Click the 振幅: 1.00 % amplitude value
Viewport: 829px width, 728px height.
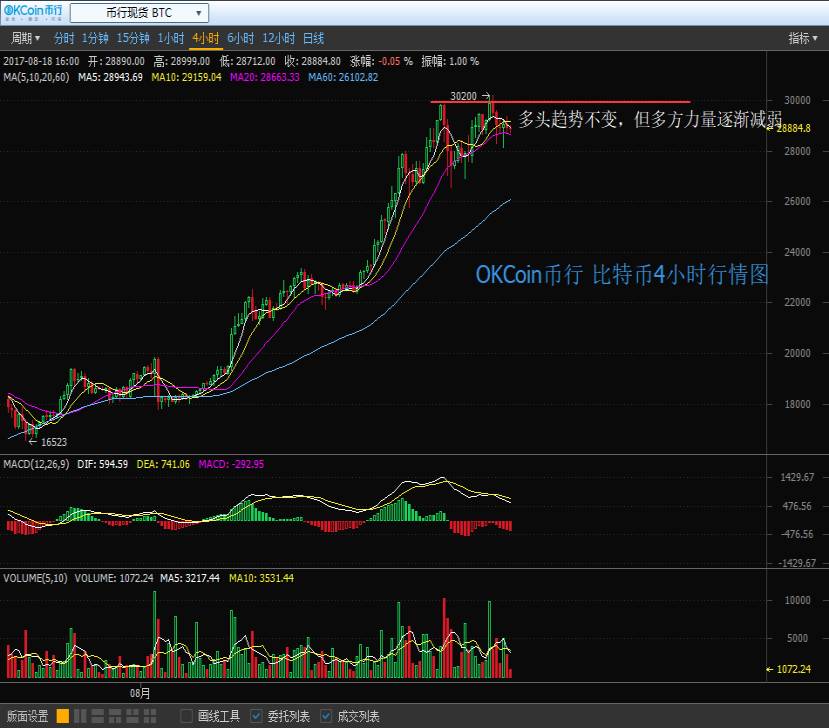pos(450,61)
